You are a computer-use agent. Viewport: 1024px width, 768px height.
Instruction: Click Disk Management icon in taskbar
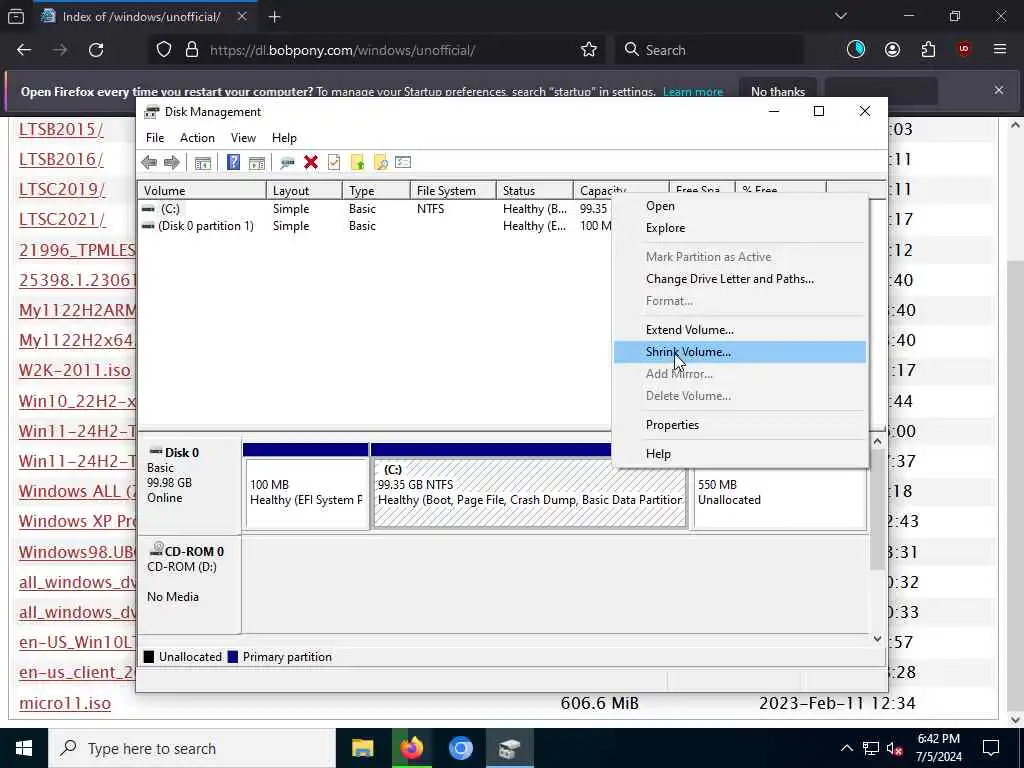[x=509, y=748]
